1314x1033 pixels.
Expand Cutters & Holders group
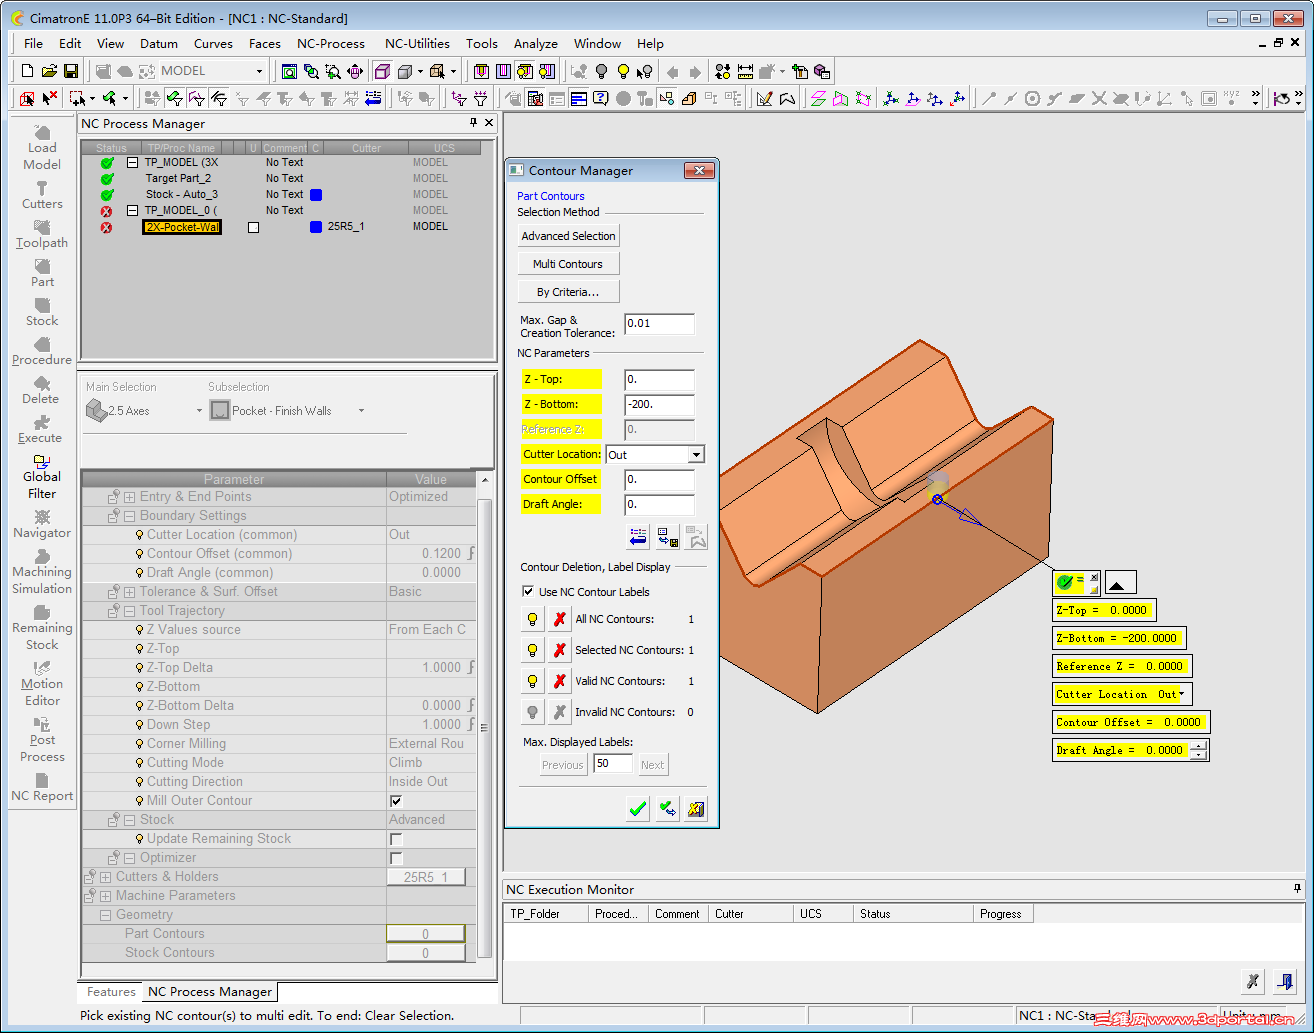[105, 877]
